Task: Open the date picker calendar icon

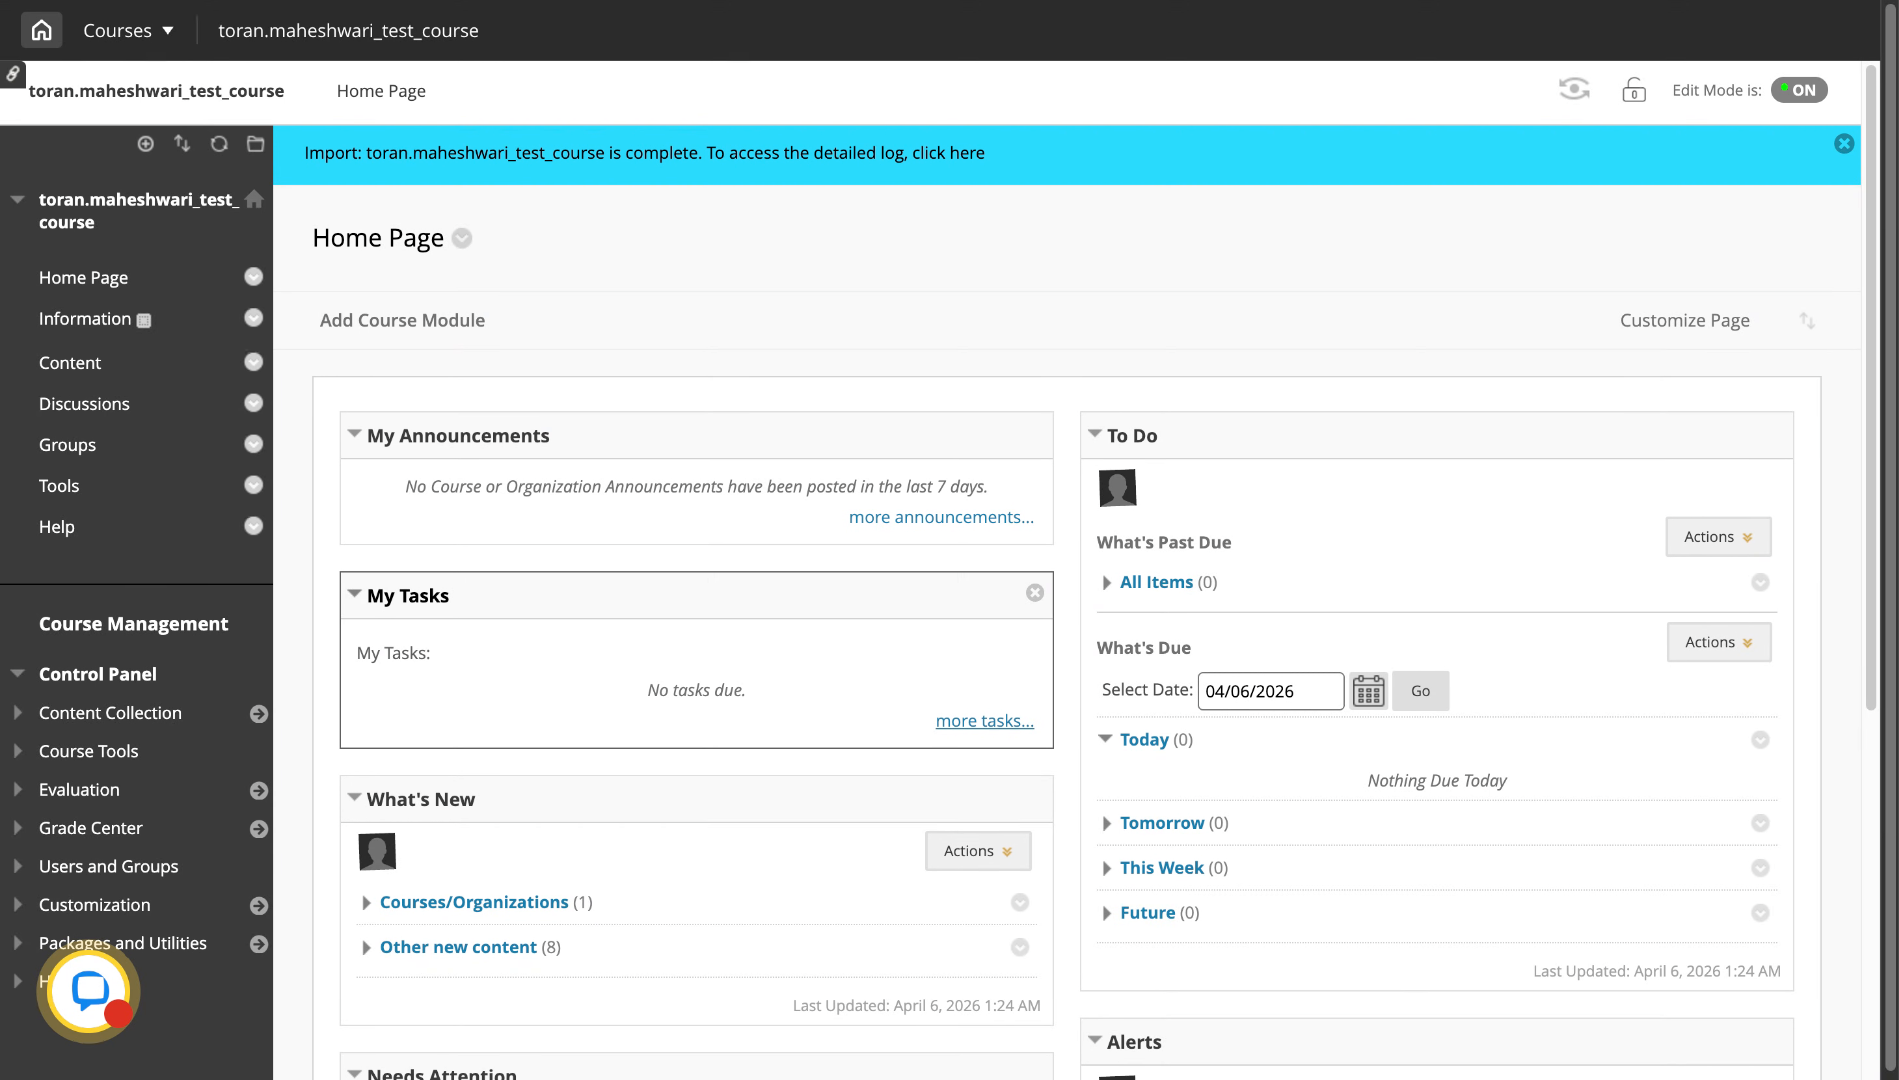Action: point(1368,691)
